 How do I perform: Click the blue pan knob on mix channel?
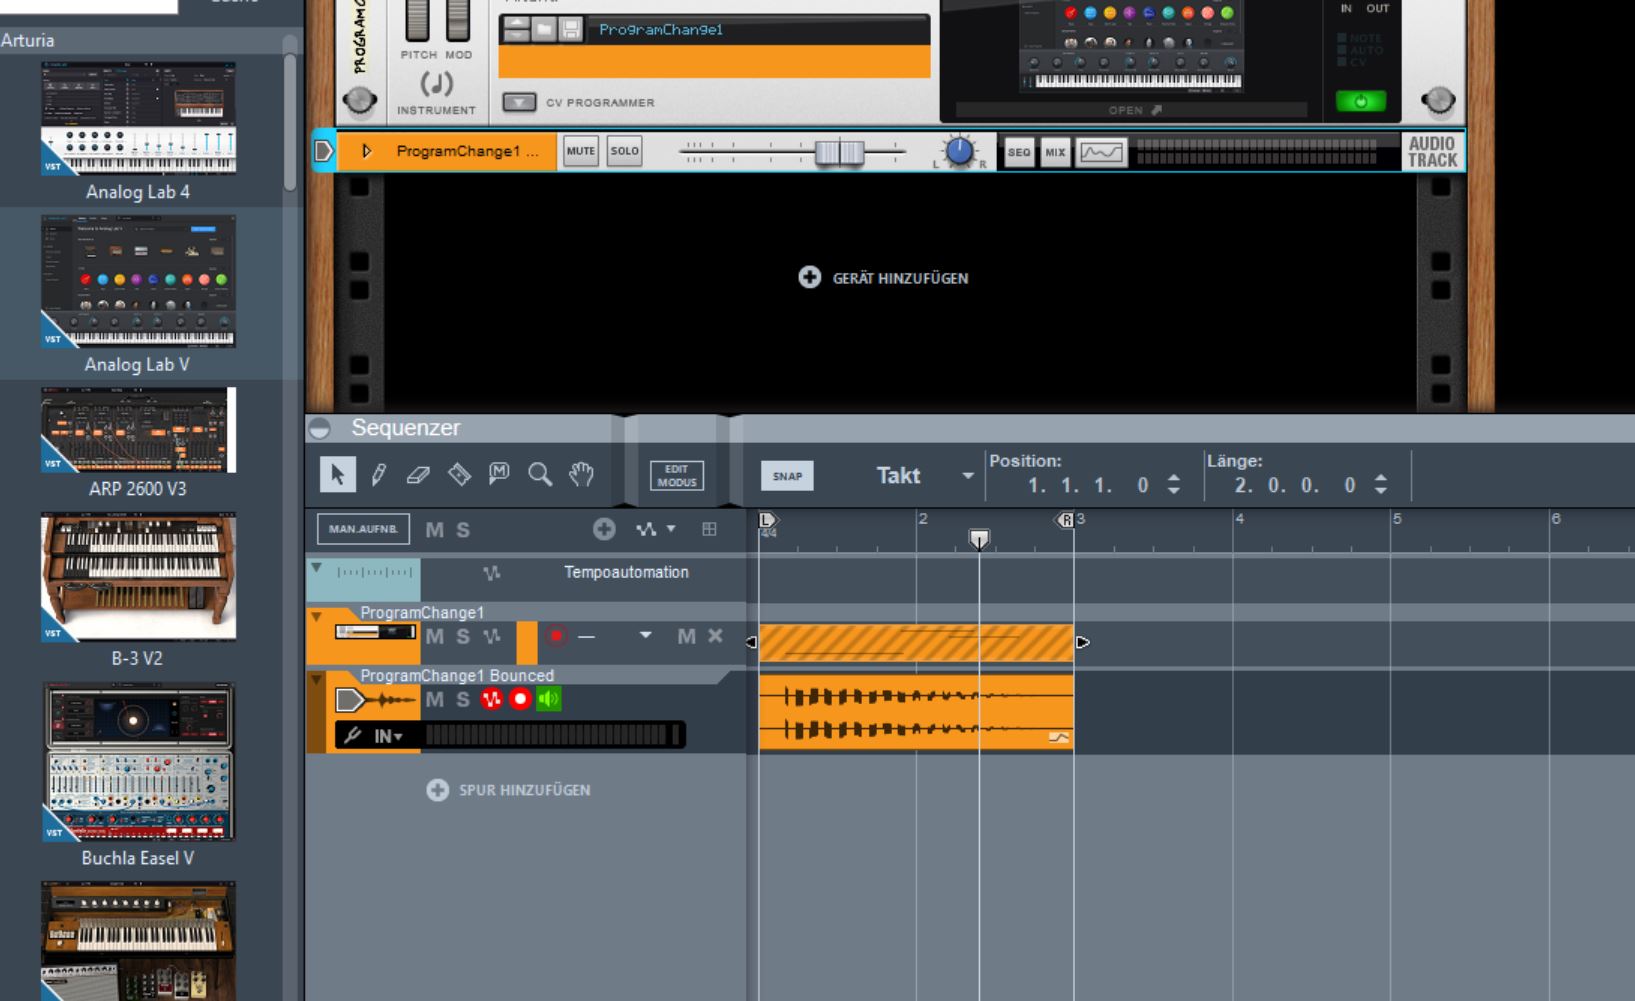coord(959,152)
